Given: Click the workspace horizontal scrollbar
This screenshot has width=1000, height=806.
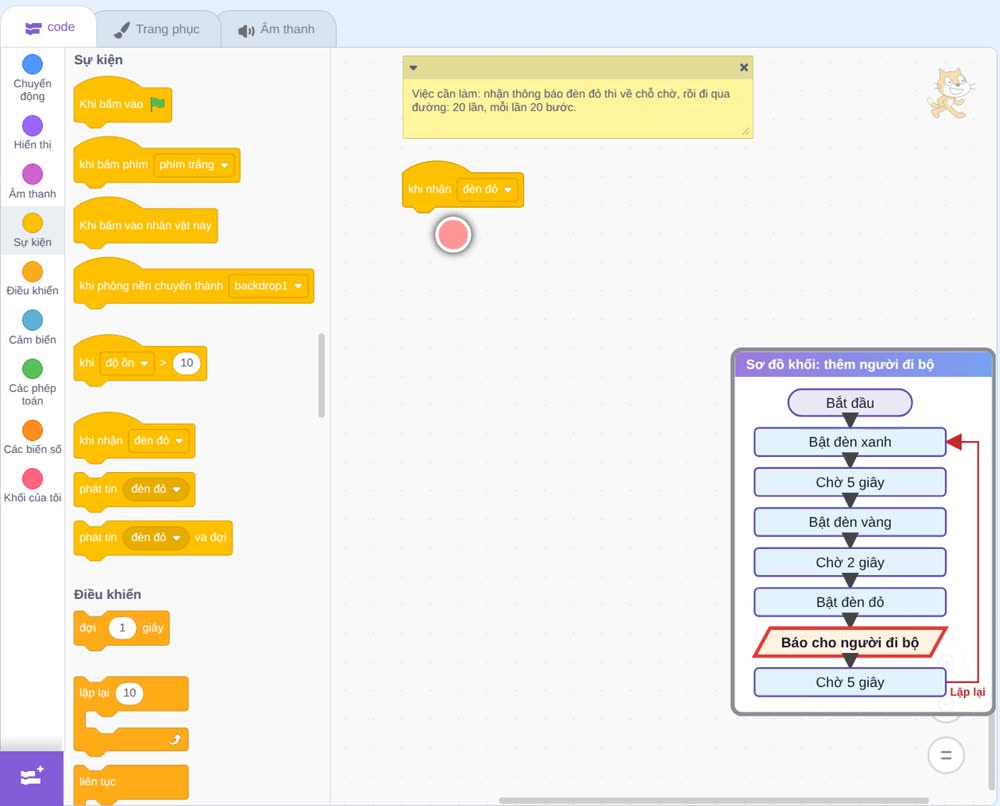Looking at the screenshot, I should pos(713,800).
